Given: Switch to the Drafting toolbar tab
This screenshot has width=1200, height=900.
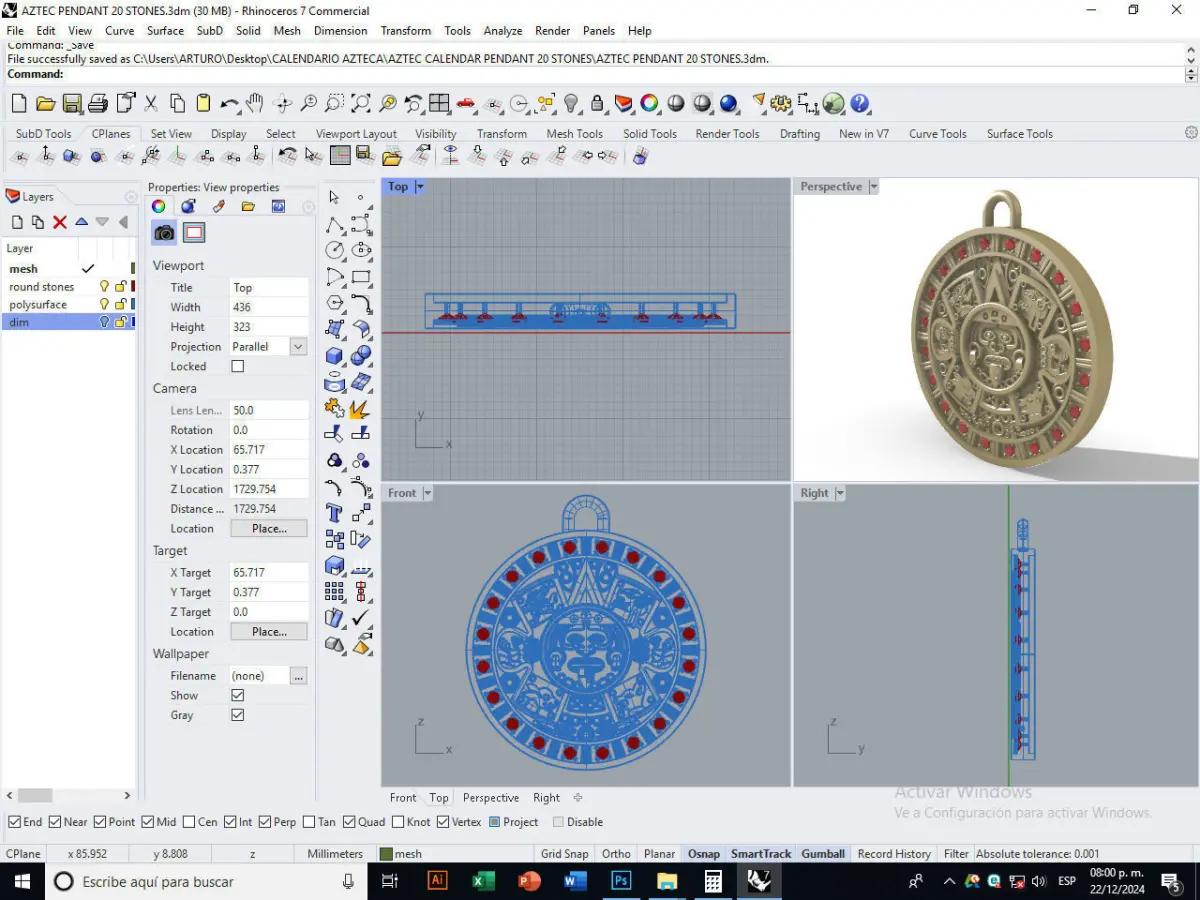Looking at the screenshot, I should (x=800, y=134).
